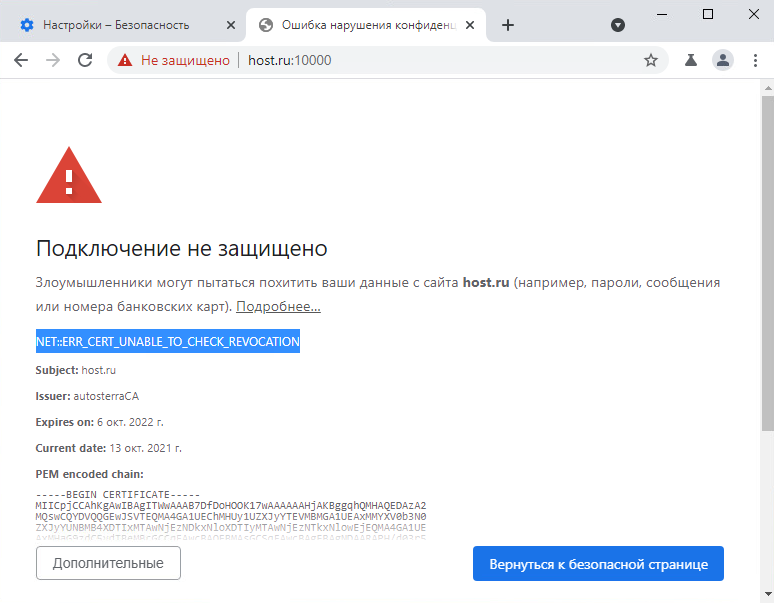The height and width of the screenshot is (603, 774).
Task: Open the Chrome labs flask icon
Action: (691, 60)
